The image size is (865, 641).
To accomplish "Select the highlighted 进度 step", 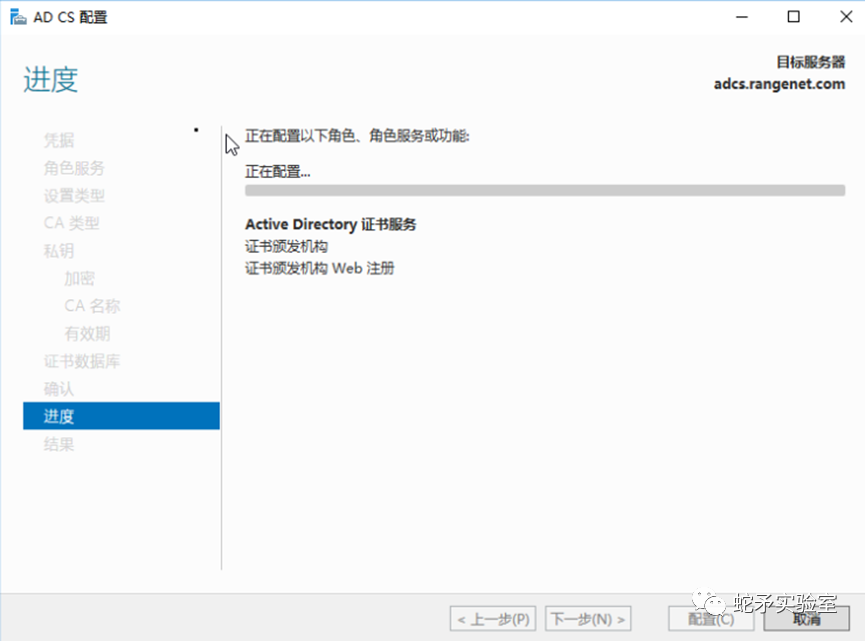I will click(121, 416).
